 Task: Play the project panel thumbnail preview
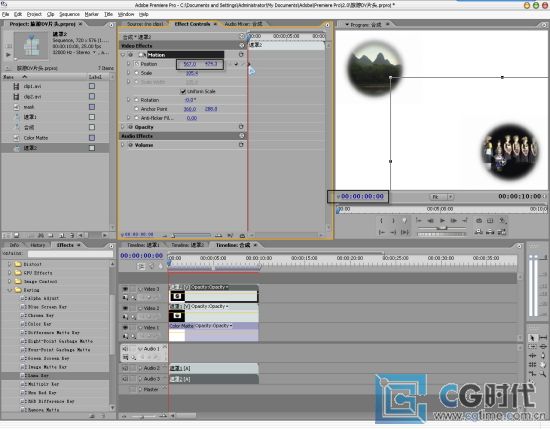tap(8, 55)
